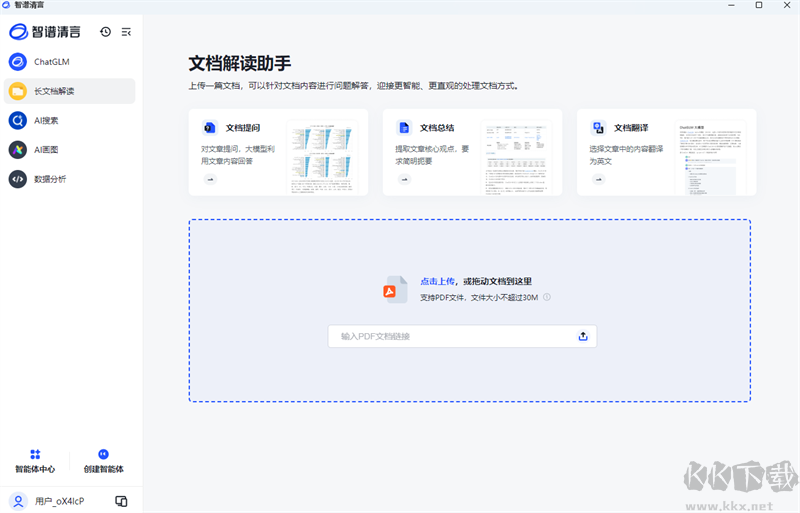The height and width of the screenshot is (513, 800).
Task: Click the 文档总结 document icon
Action: 404,128
